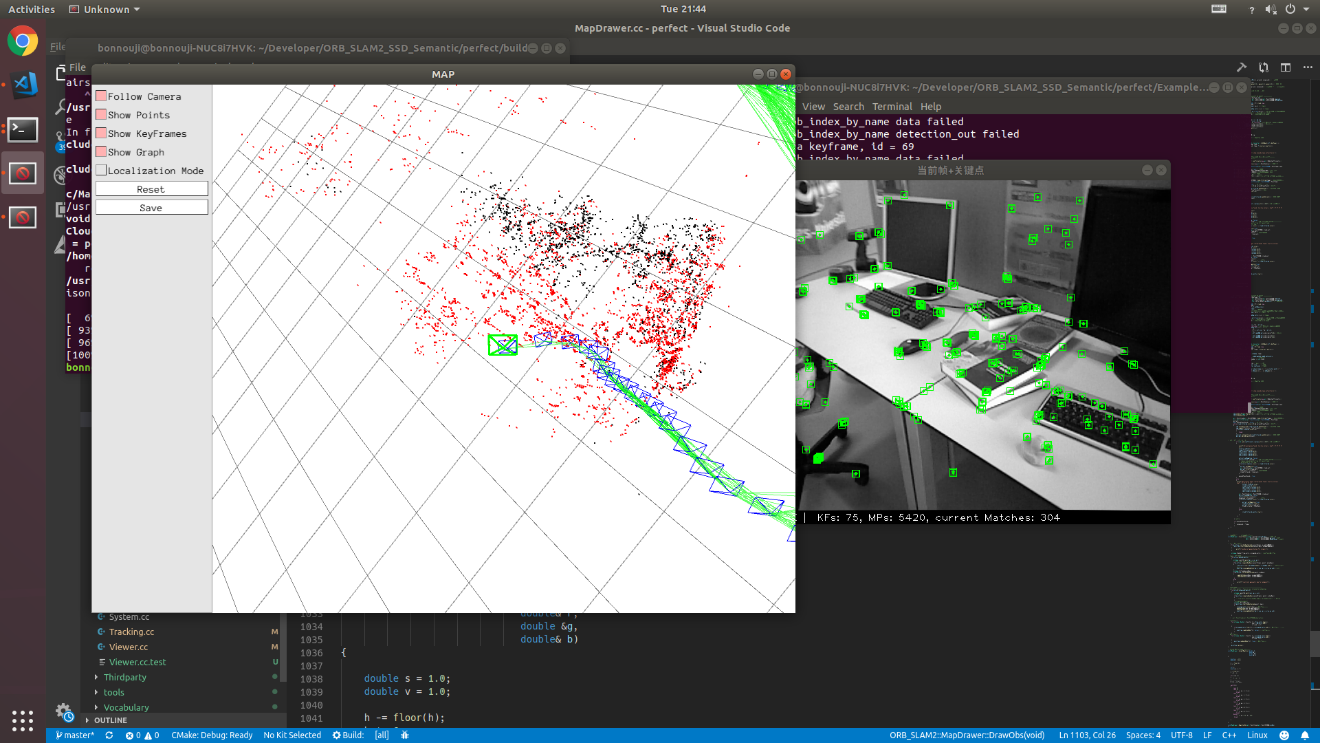This screenshot has width=1320, height=743.
Task: Open the Show Applications grid
Action: pos(22,719)
